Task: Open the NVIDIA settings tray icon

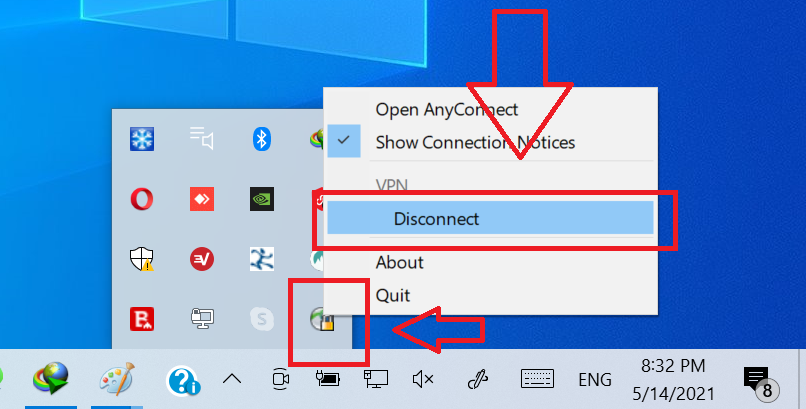Action: [262, 199]
